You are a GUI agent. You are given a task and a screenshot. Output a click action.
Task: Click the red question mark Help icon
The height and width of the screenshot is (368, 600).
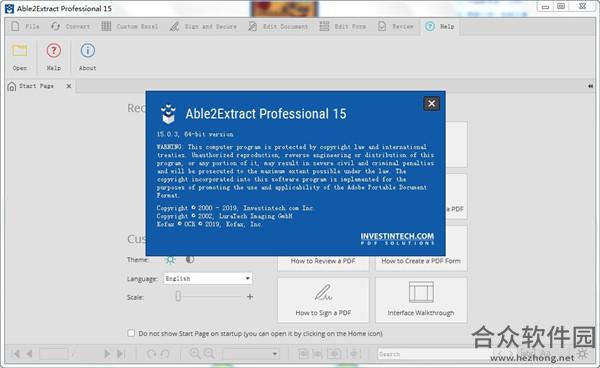point(54,50)
